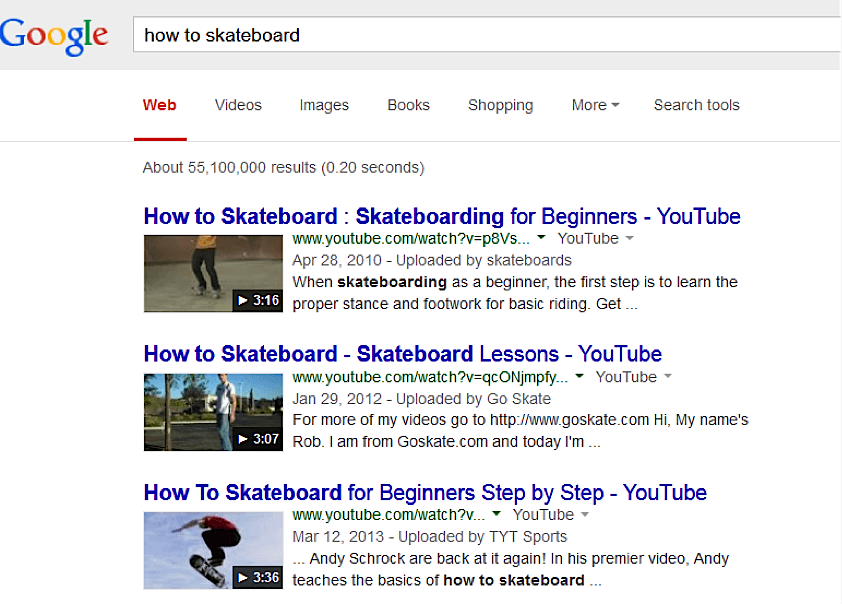Open 'How to Skateboard - Skateboard Lessons' result
842x605 pixels.
click(403, 354)
